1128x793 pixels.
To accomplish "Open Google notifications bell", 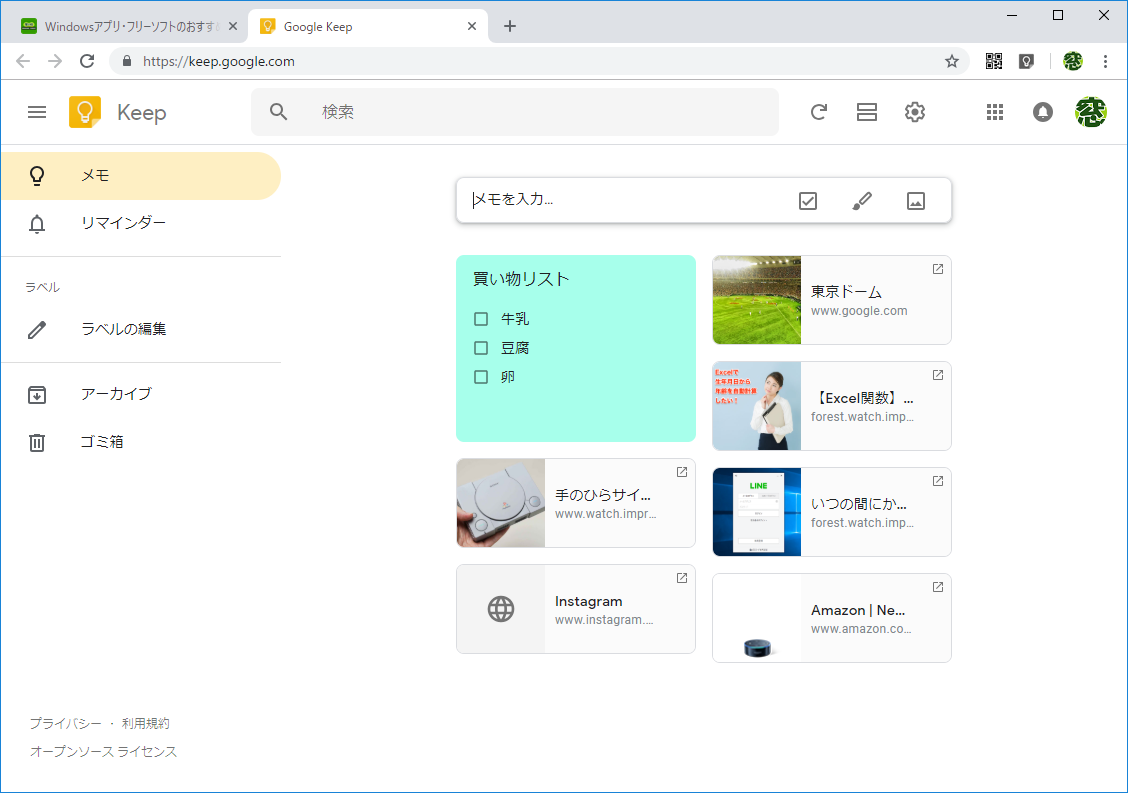I will pyautogui.click(x=1043, y=112).
